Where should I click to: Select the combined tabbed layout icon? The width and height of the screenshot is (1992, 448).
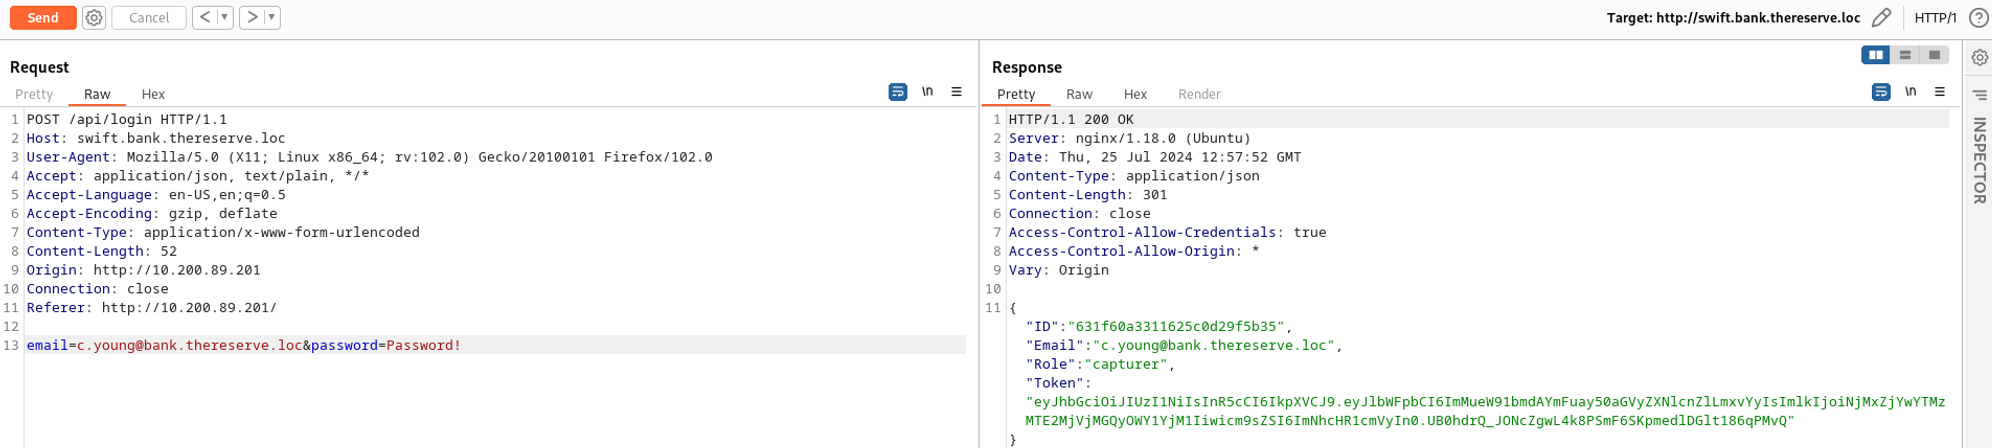[x=1934, y=55]
